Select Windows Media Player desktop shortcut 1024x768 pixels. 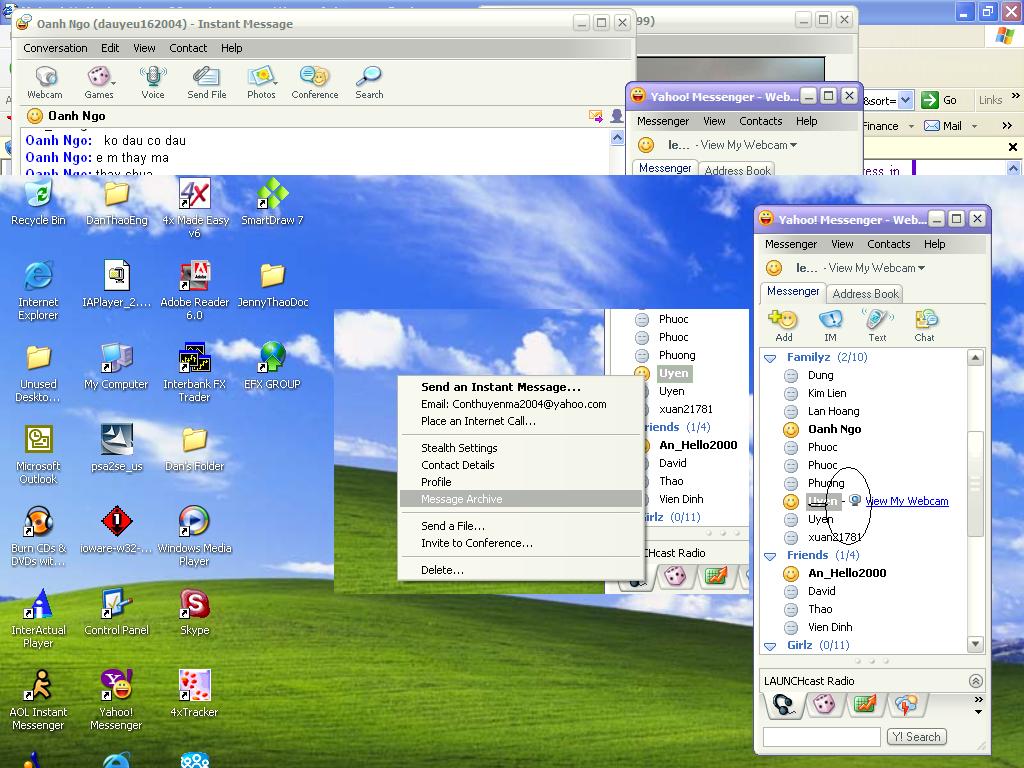[195, 536]
